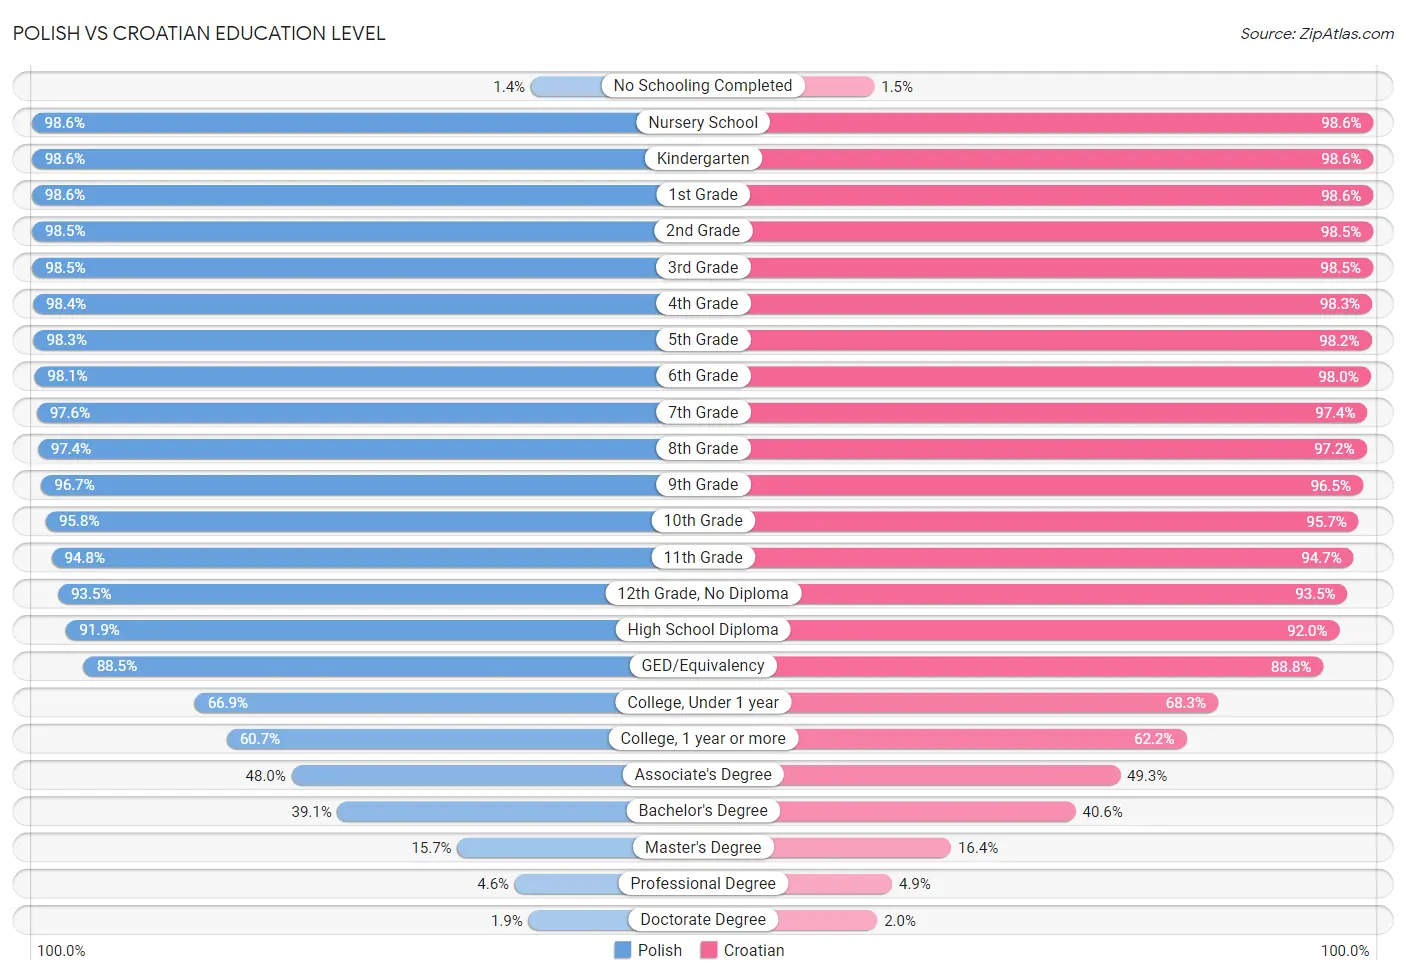Select the Croatian 62.2% College 1 year or more bar
The width and height of the screenshot is (1406, 975).
point(945,738)
